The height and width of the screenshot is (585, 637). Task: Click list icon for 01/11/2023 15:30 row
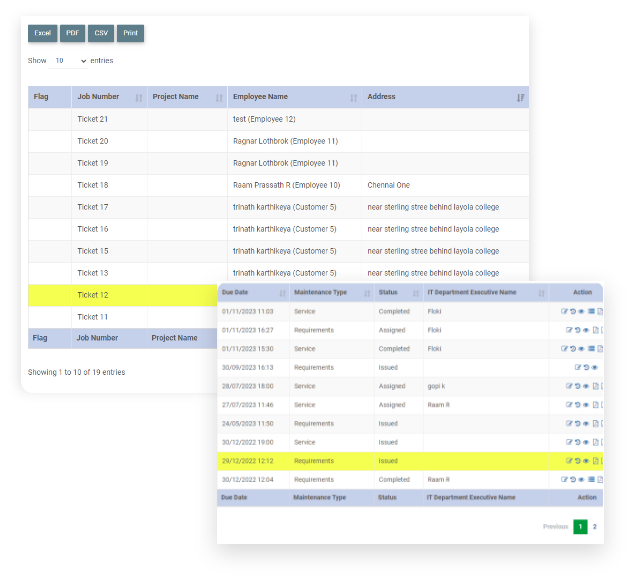coord(591,349)
